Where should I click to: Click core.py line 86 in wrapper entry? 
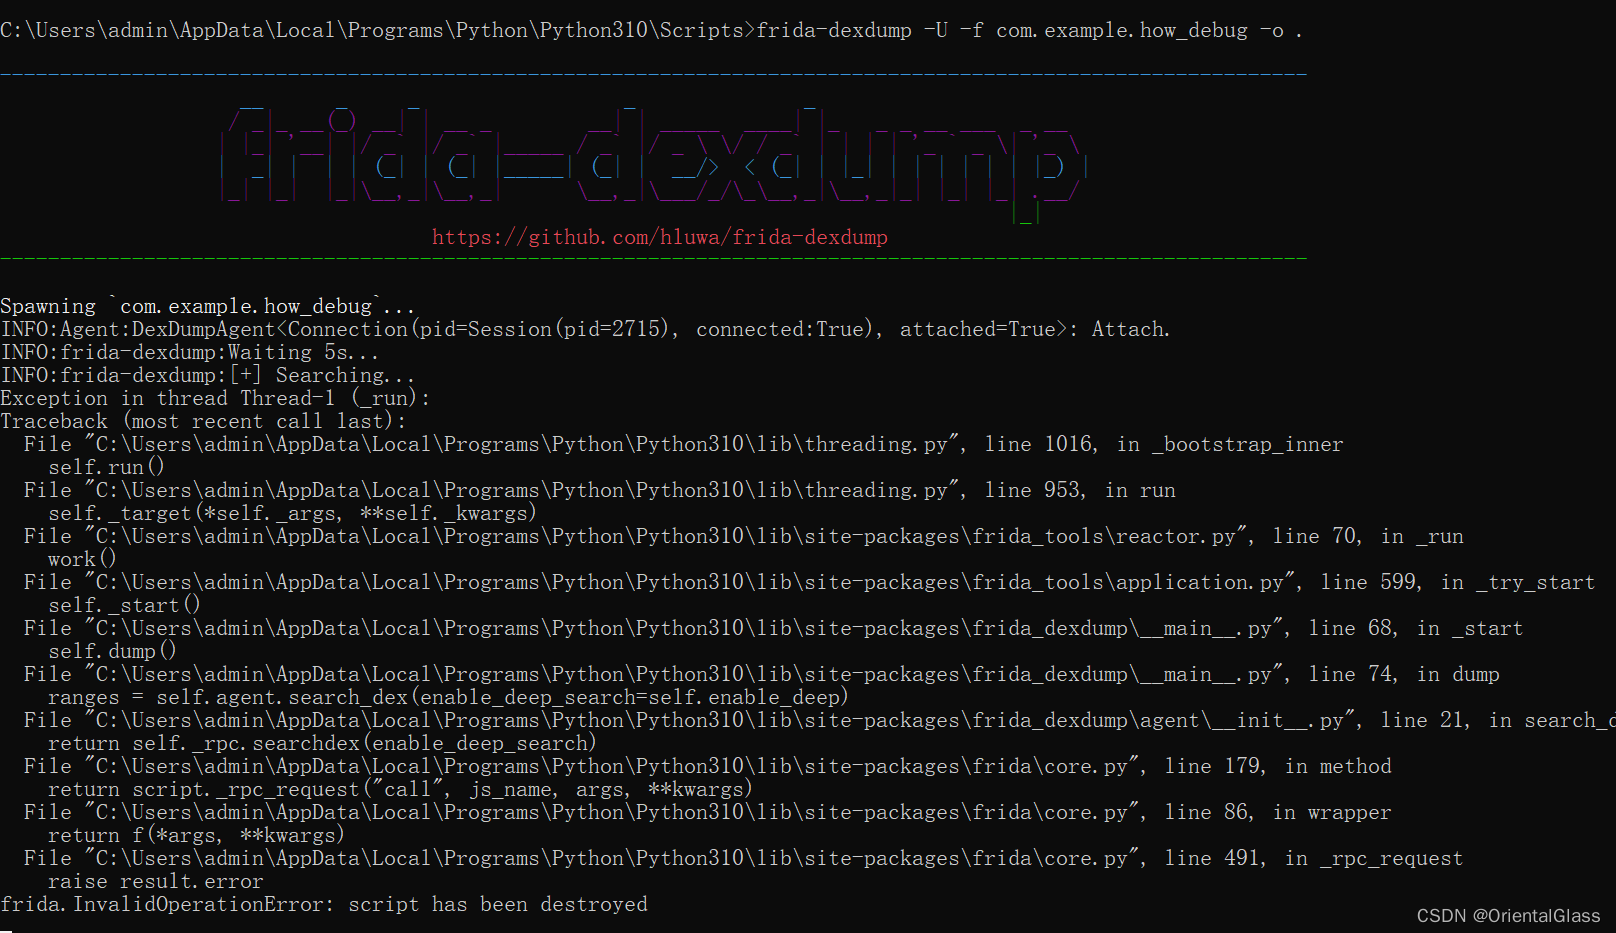tap(708, 812)
